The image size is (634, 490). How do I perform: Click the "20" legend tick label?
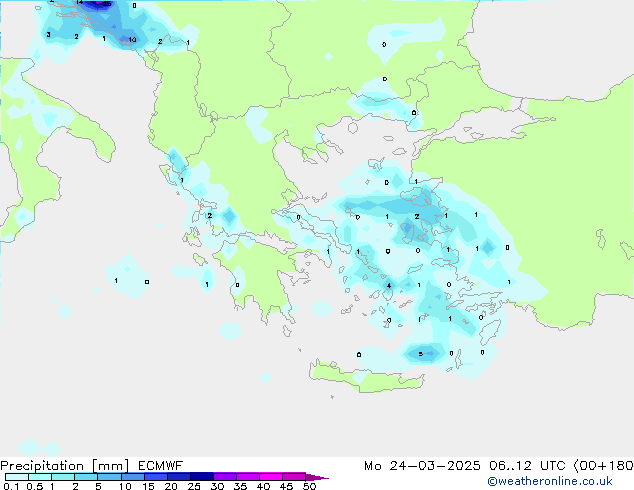[x=171, y=486]
